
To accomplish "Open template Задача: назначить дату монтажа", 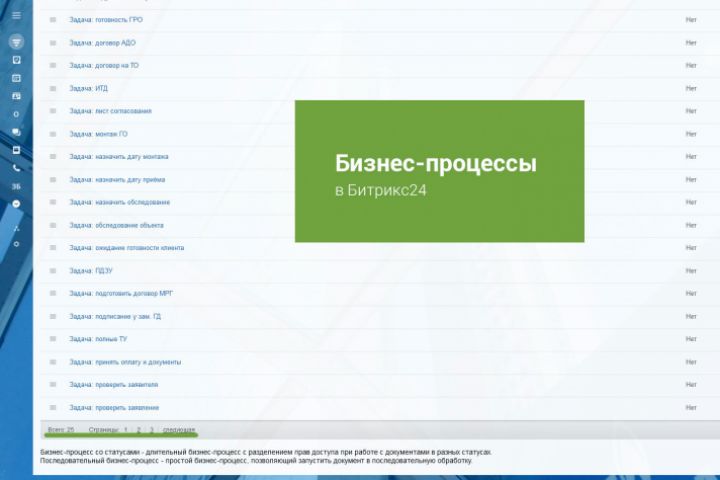I will pos(118,157).
